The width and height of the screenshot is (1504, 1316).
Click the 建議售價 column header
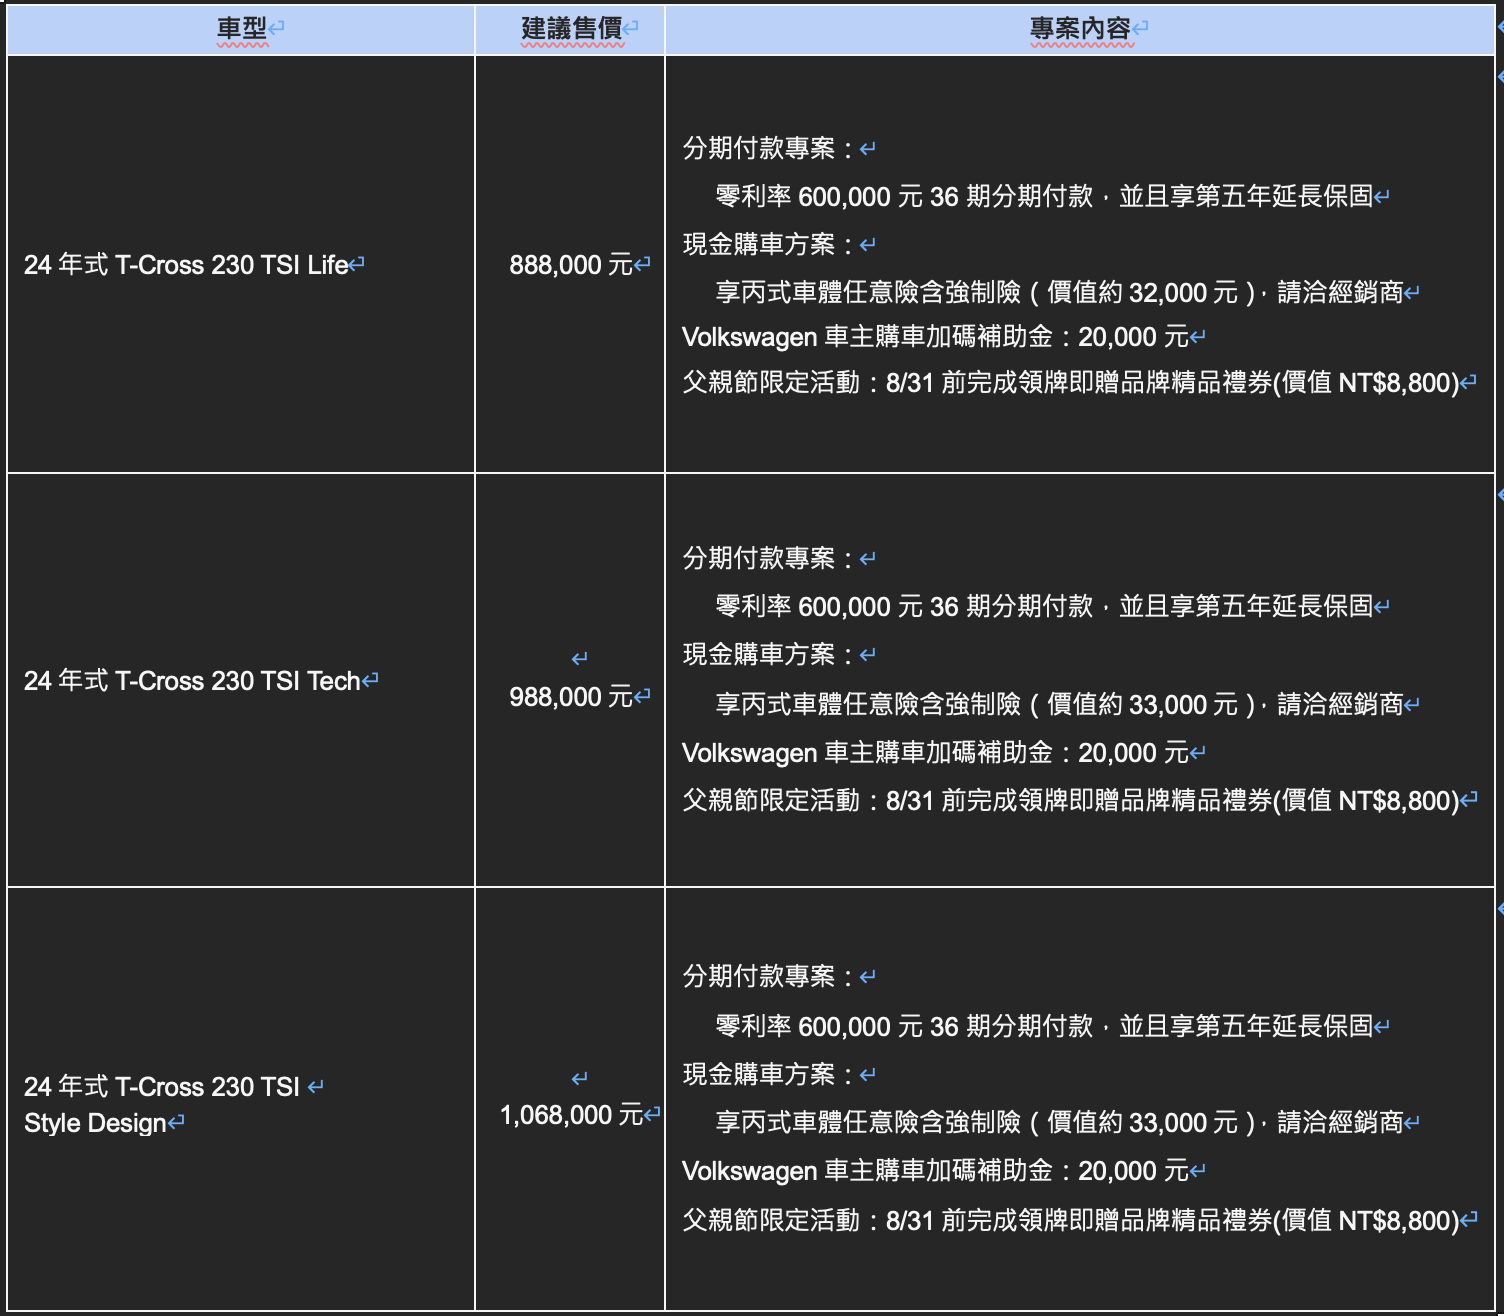571,29
